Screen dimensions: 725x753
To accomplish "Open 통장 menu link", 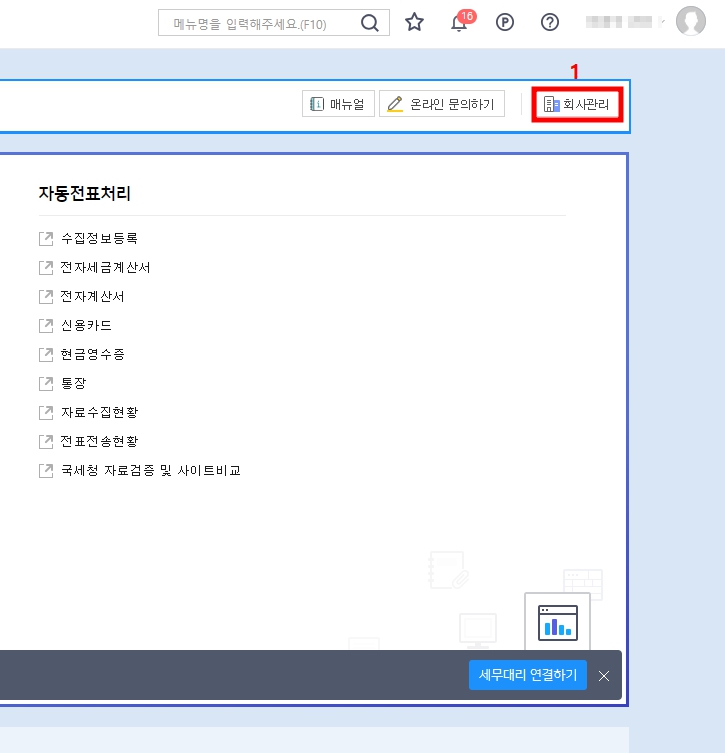I will tap(73, 383).
